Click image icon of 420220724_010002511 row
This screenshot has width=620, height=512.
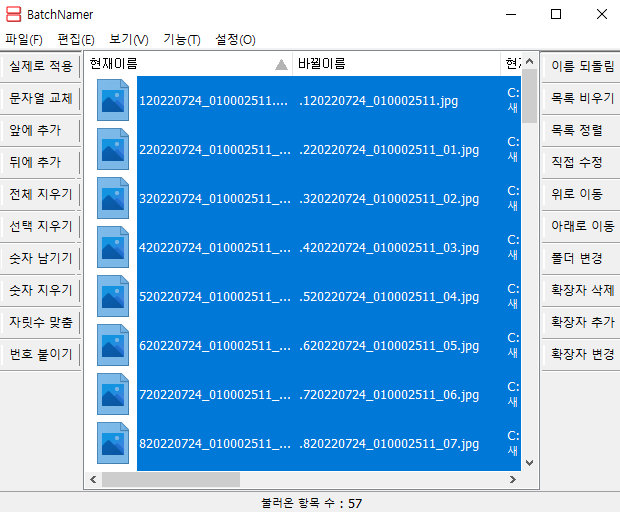click(113, 247)
